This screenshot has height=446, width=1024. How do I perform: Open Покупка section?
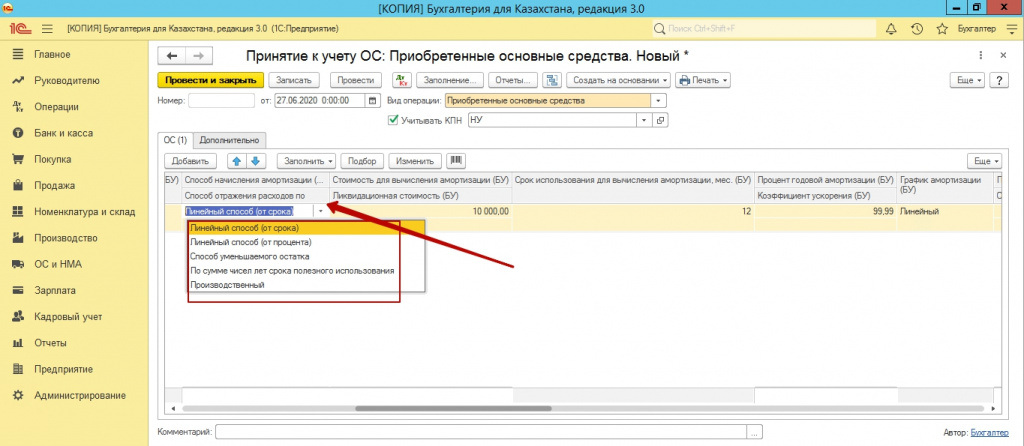[52, 159]
